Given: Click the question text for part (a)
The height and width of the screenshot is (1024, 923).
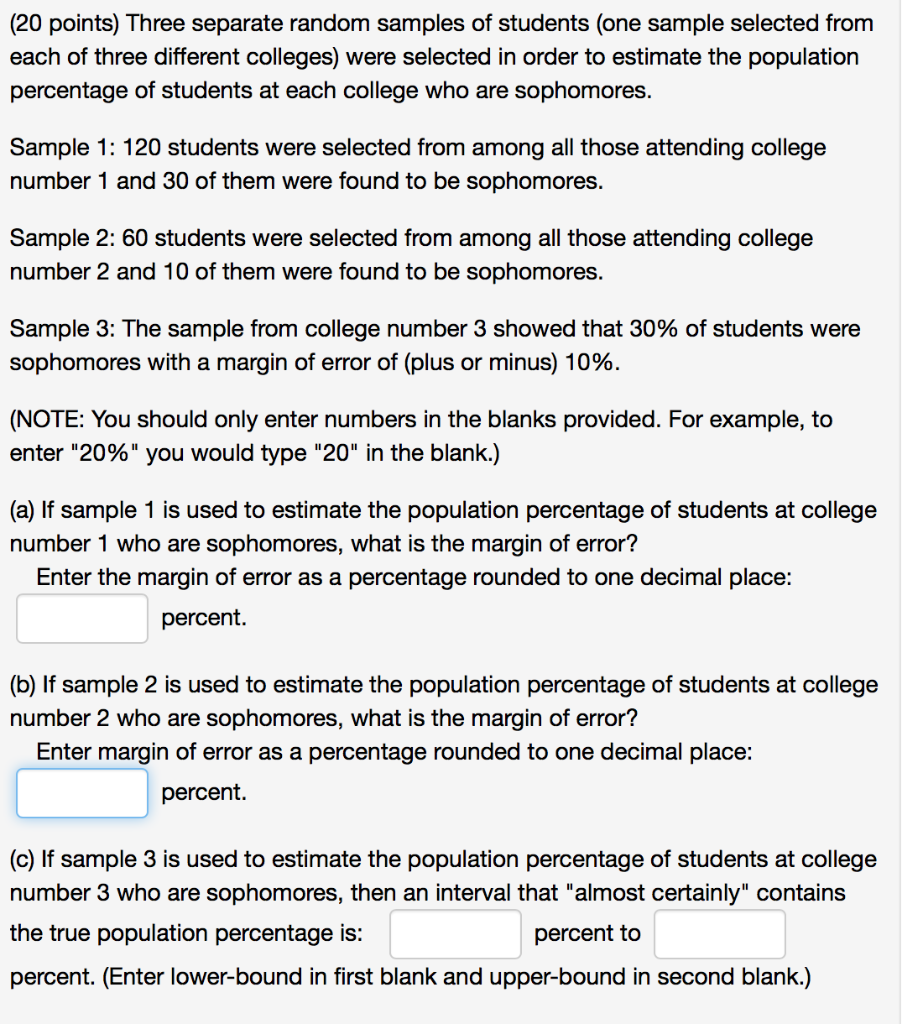Looking at the screenshot, I should 443,526.
